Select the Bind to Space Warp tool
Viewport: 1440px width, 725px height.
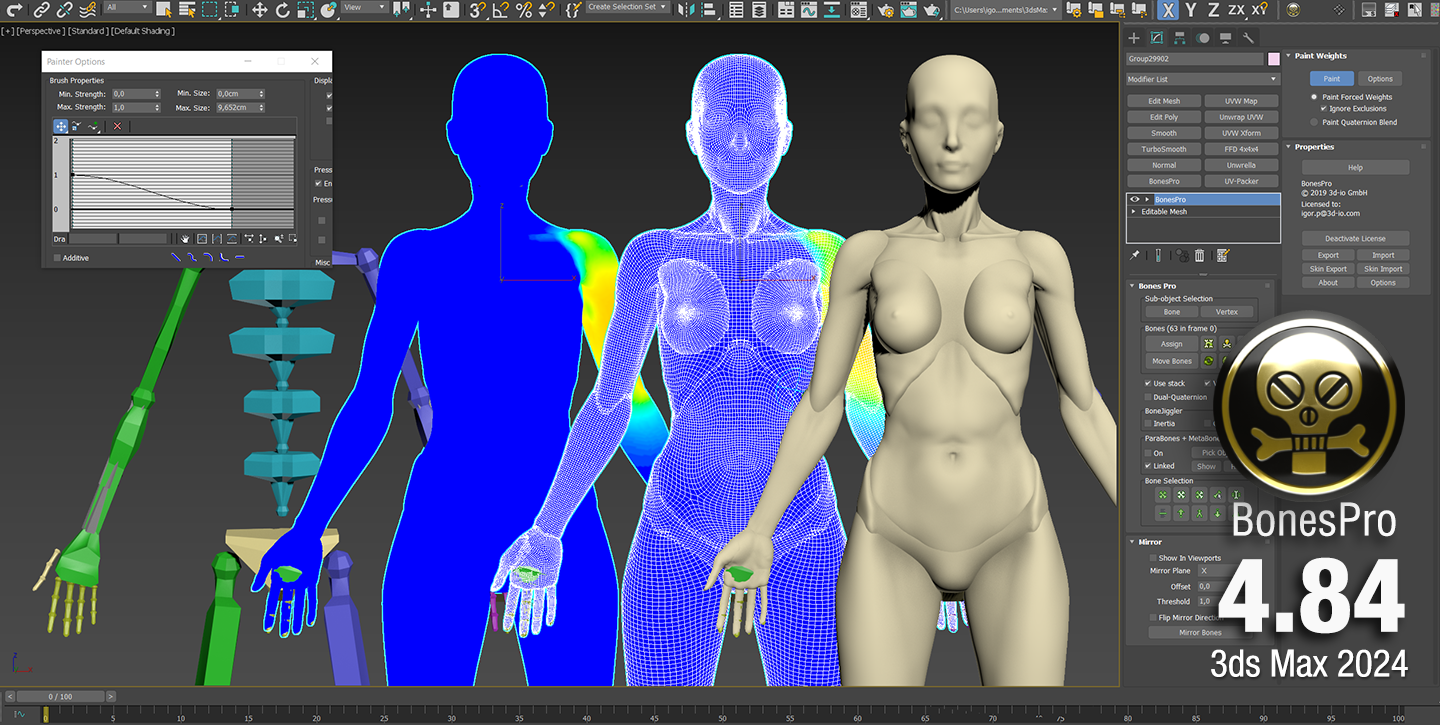click(88, 9)
